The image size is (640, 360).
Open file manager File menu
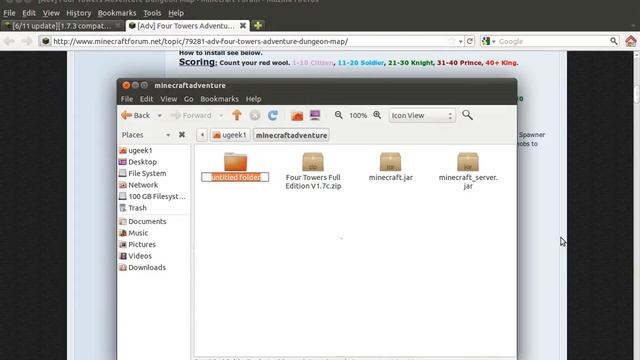[x=127, y=99]
